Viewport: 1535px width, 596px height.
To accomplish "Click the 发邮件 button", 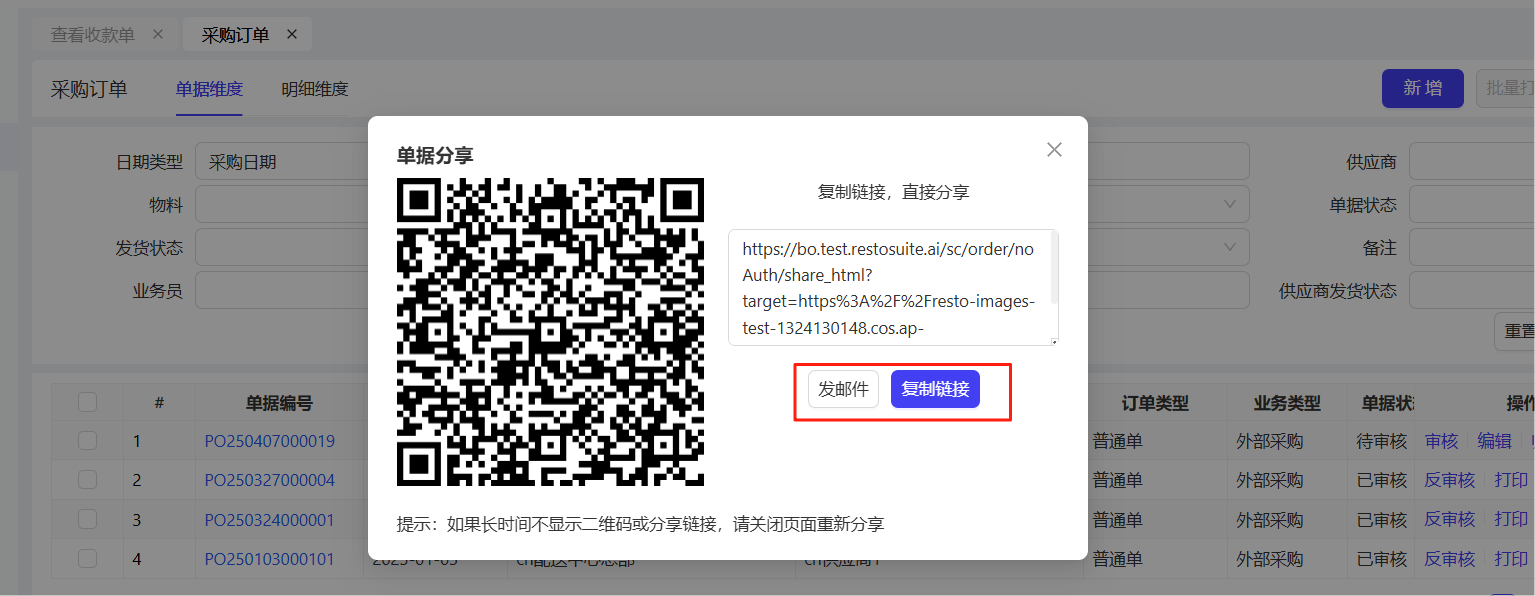I will 843,390.
